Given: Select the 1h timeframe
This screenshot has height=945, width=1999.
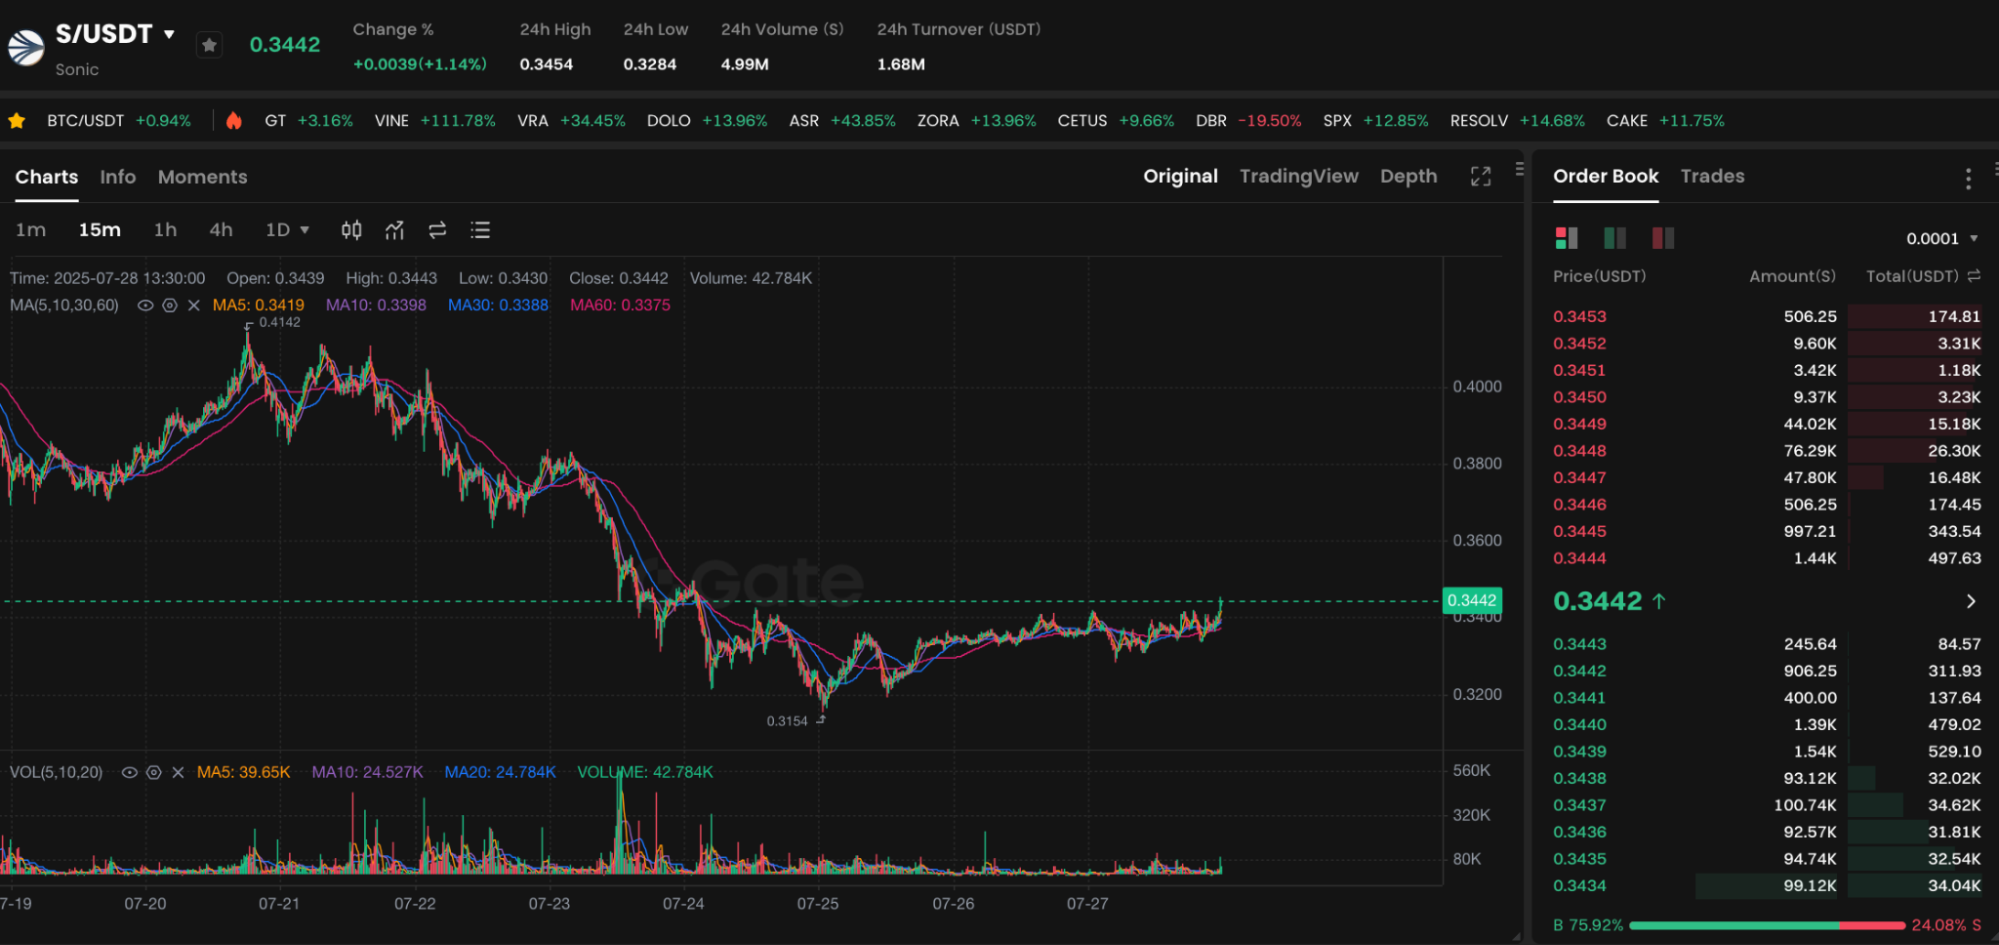Looking at the screenshot, I should (165, 230).
